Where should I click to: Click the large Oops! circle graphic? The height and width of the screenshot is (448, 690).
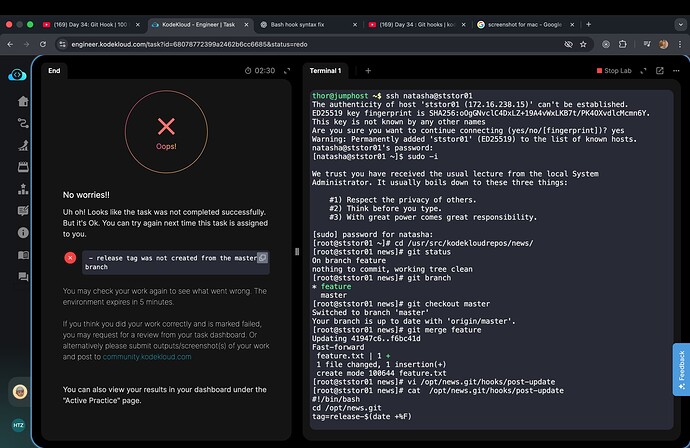coord(166,132)
